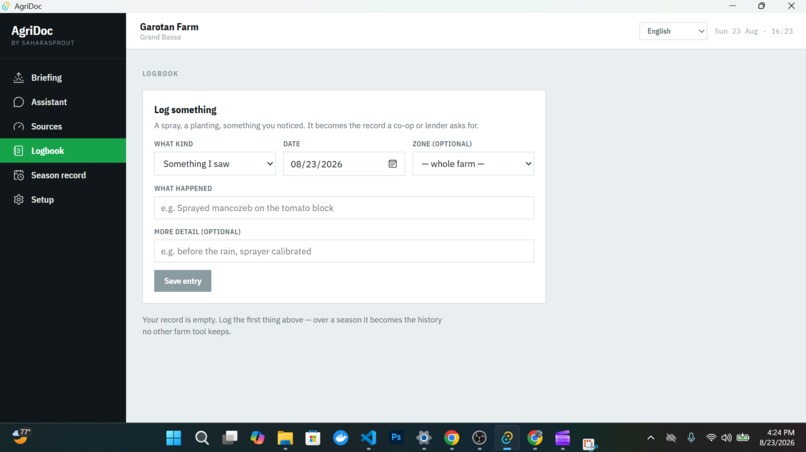Open the Briefing page in sidebar
Image resolution: width=806 pixels, height=452 pixels.
(63, 78)
